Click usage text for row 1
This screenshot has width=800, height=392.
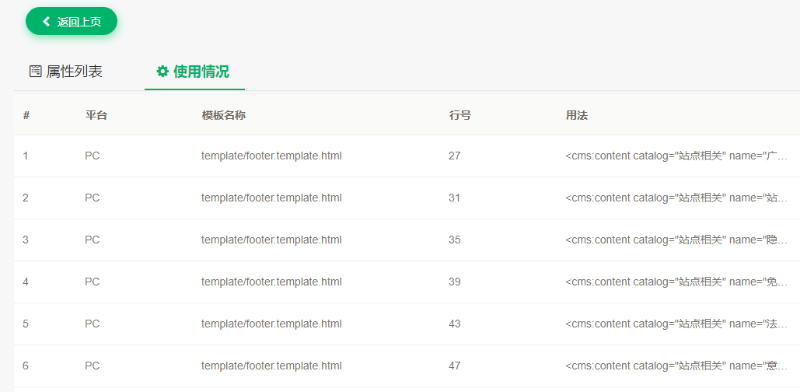pos(677,156)
